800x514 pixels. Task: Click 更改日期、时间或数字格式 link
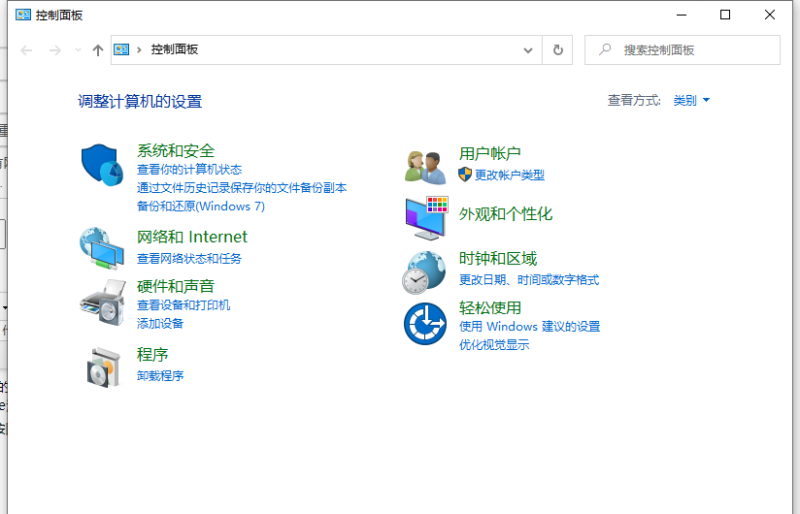(529, 280)
